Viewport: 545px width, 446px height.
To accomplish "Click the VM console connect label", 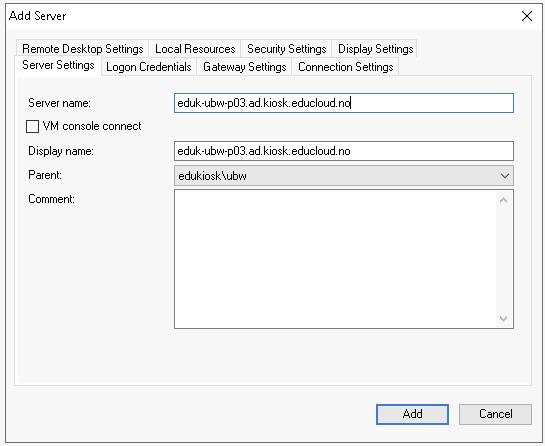I will 92,126.
